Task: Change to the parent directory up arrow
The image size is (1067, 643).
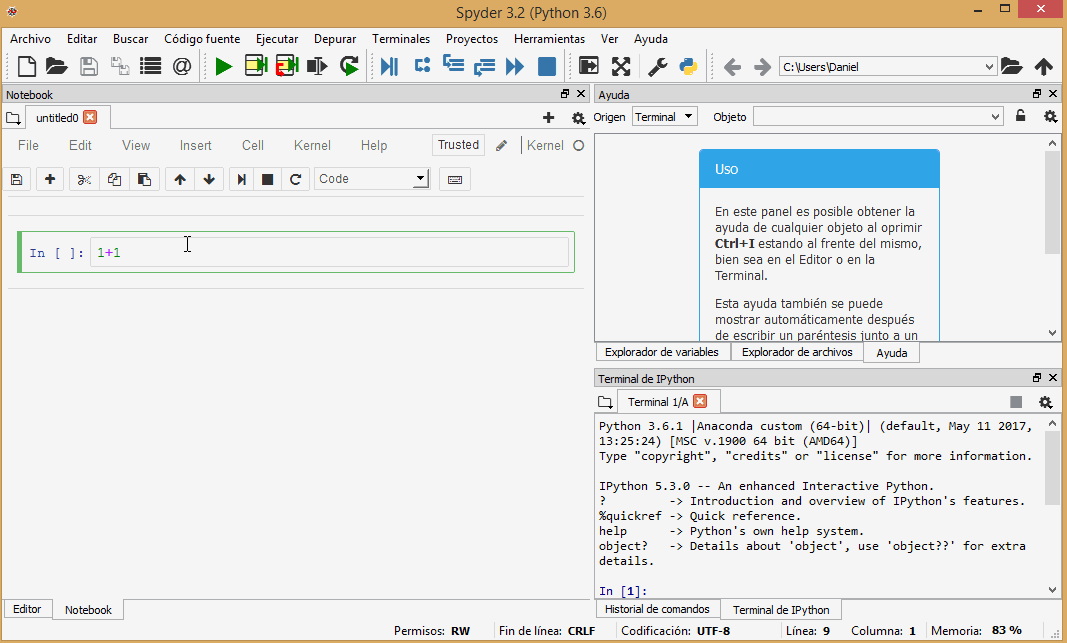Action: click(x=1043, y=66)
